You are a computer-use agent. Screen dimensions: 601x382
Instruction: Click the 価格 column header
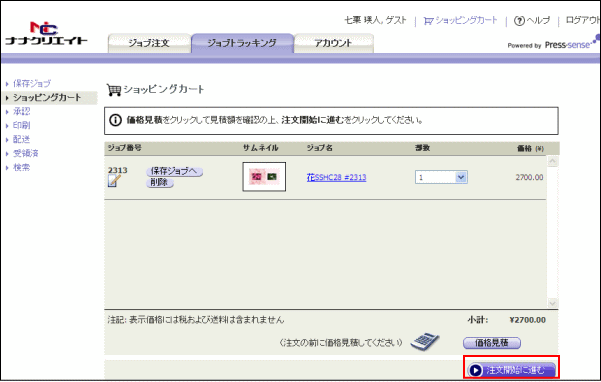click(530, 148)
